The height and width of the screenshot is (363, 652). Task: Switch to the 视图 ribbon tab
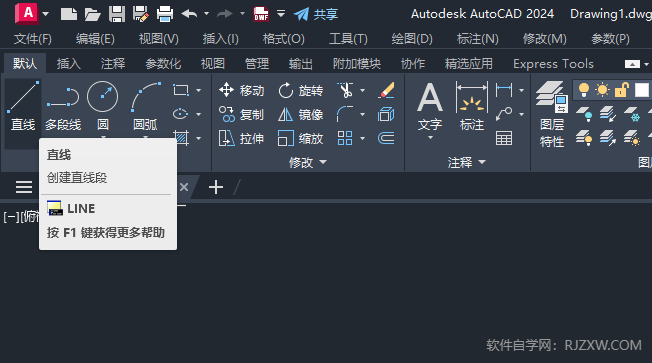pyautogui.click(x=213, y=64)
